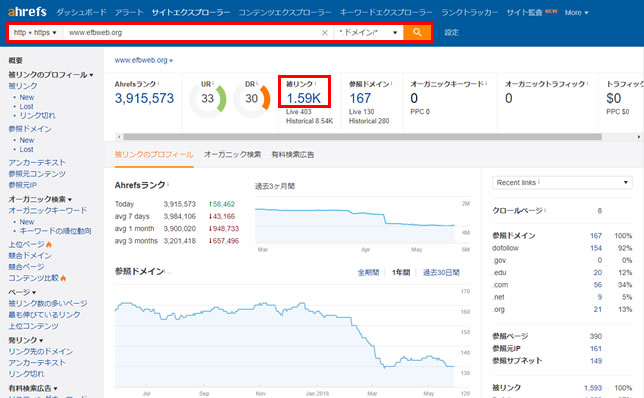Open the http + https protocol dropdown

pyautogui.click(x=35, y=32)
